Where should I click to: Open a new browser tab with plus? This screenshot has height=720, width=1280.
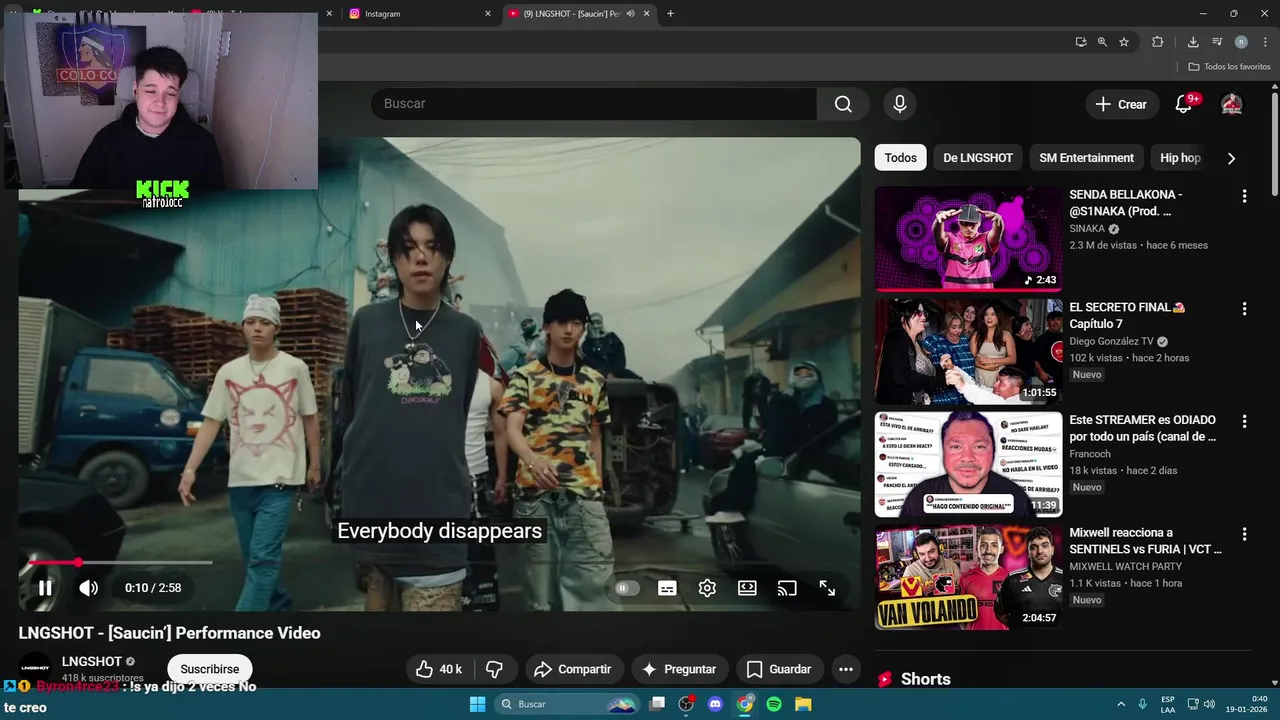670,14
